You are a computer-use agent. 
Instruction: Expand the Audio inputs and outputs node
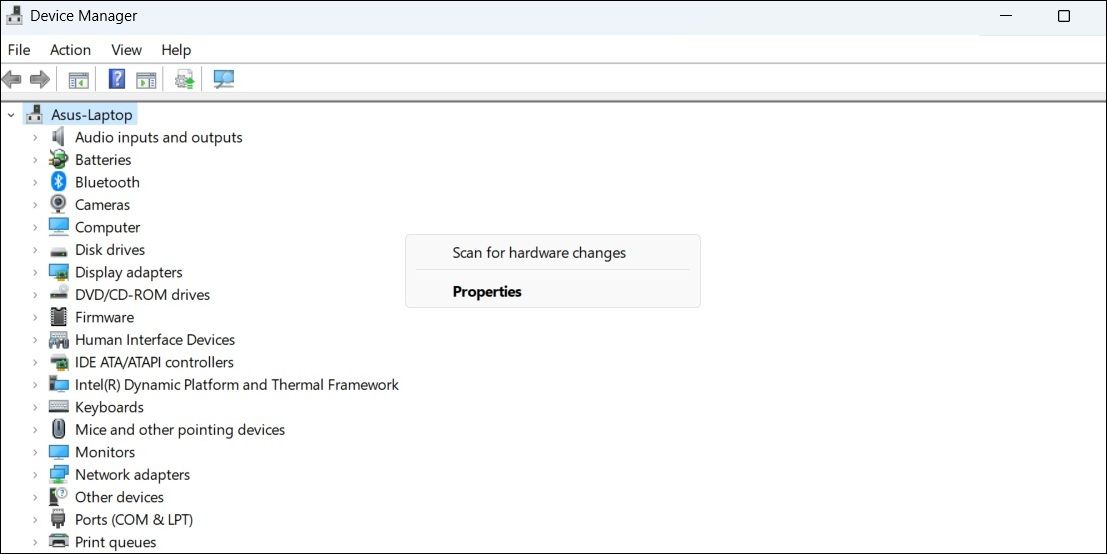35,137
